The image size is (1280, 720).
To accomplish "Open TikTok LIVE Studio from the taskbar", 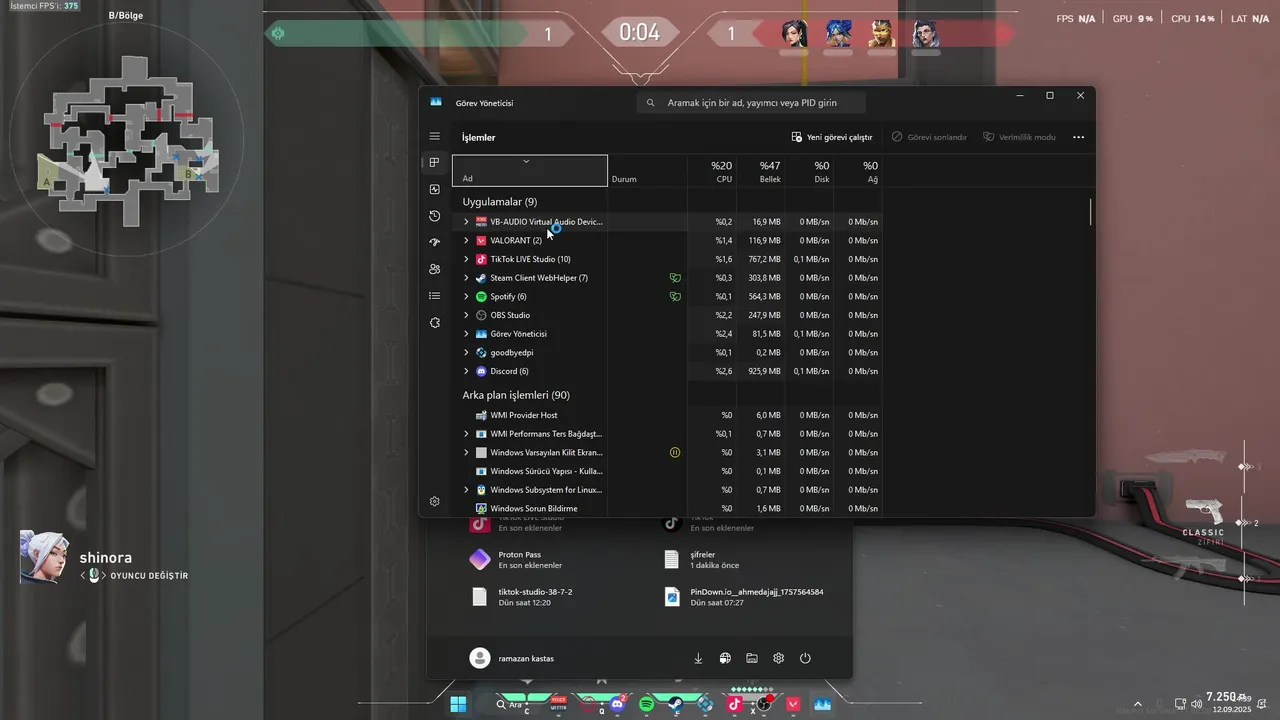I will click(734, 704).
